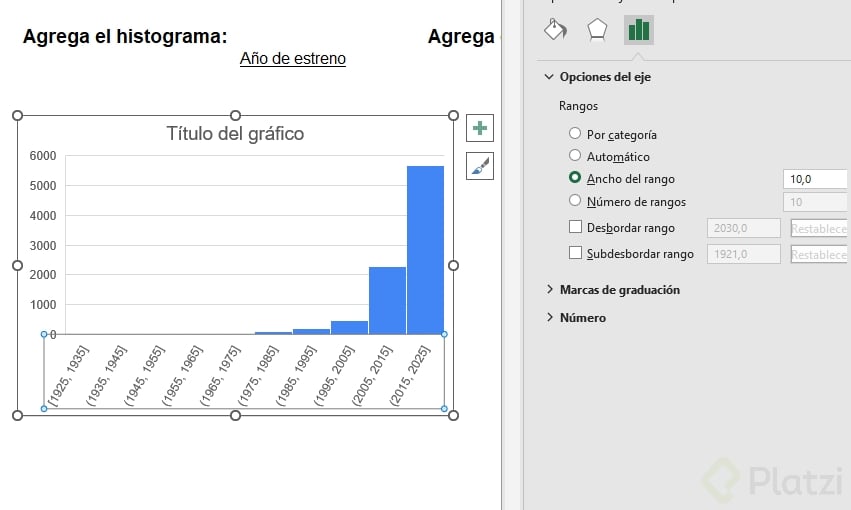Click the Número de rangos value field
The image size is (851, 510).
[x=815, y=202]
